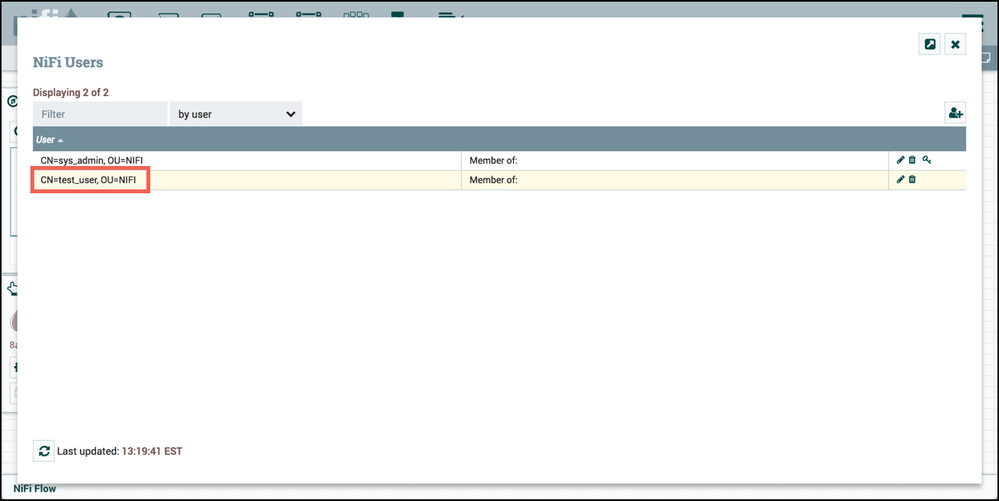Edit the sys_admin user
The height and width of the screenshot is (501, 999).
[900, 160]
